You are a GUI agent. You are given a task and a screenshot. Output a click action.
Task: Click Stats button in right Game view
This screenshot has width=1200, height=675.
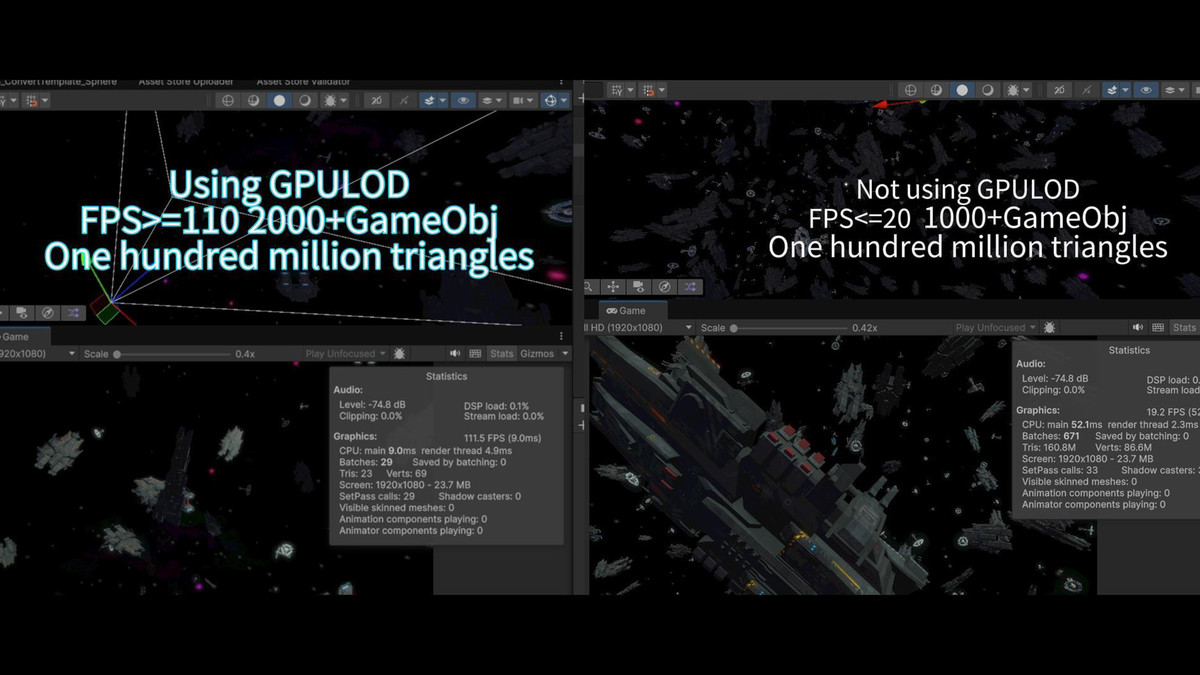[x=1184, y=328]
